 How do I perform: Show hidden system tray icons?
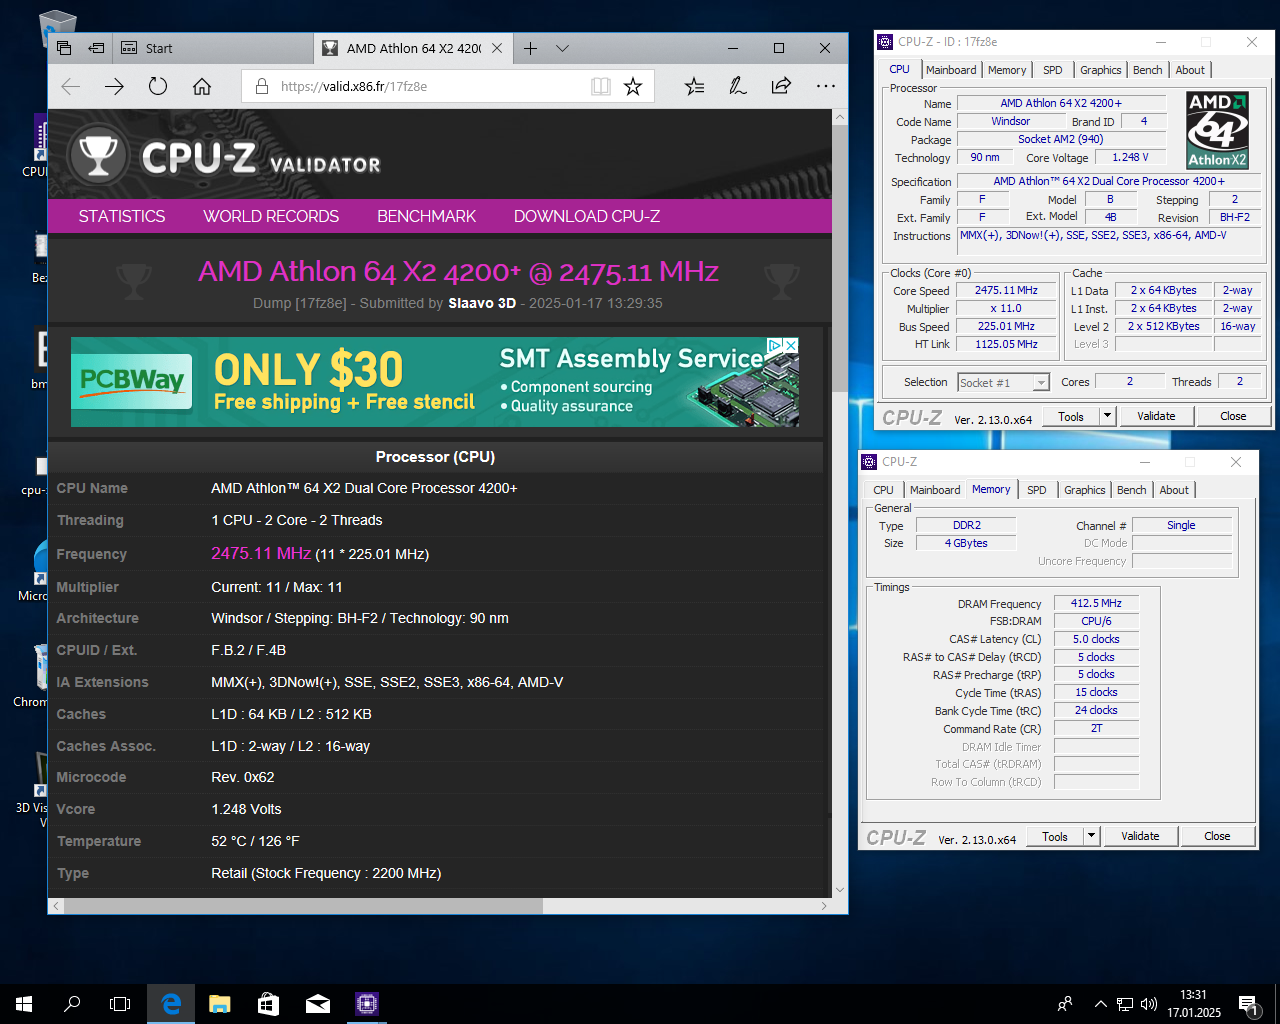[x=1100, y=1004]
